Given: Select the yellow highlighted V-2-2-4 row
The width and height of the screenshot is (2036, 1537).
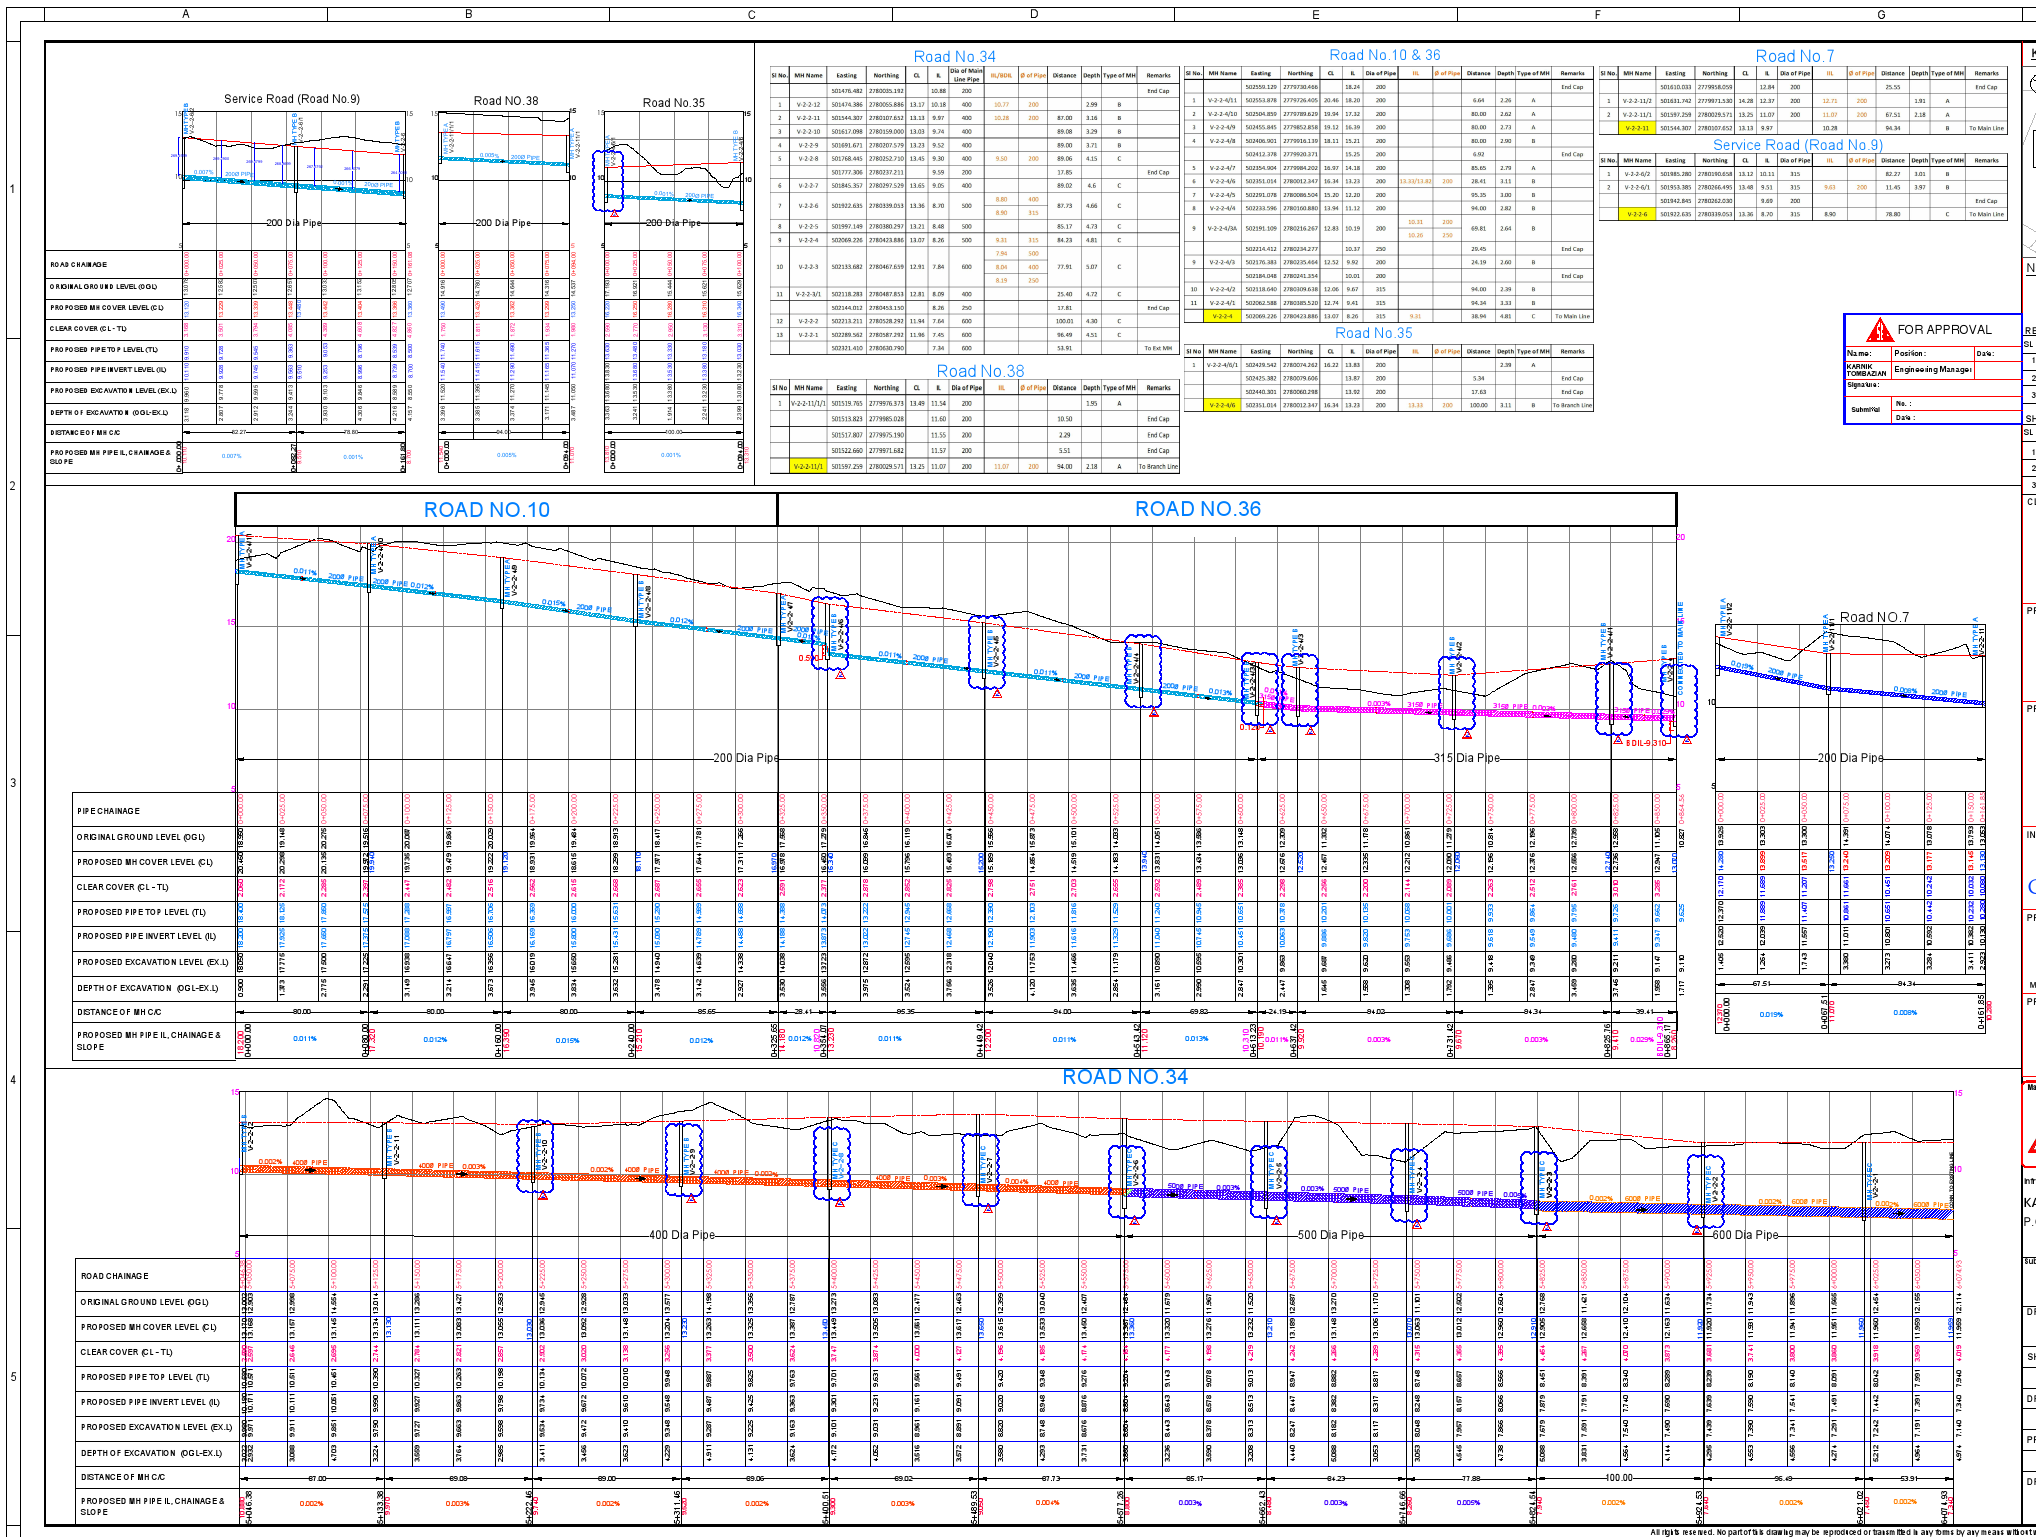Looking at the screenshot, I should click(1223, 316).
